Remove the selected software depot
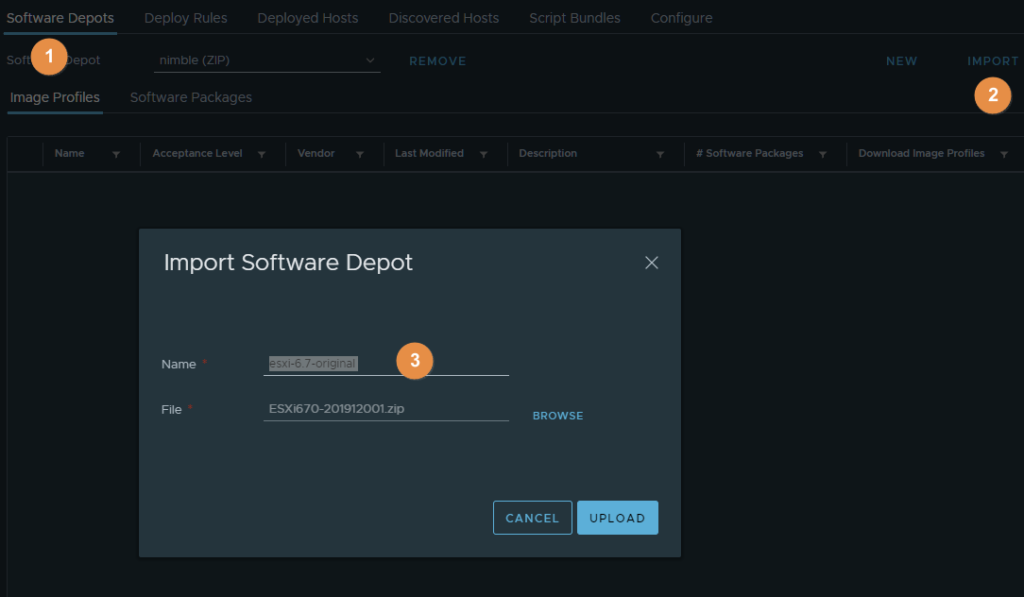This screenshot has height=597, width=1024. (437, 61)
